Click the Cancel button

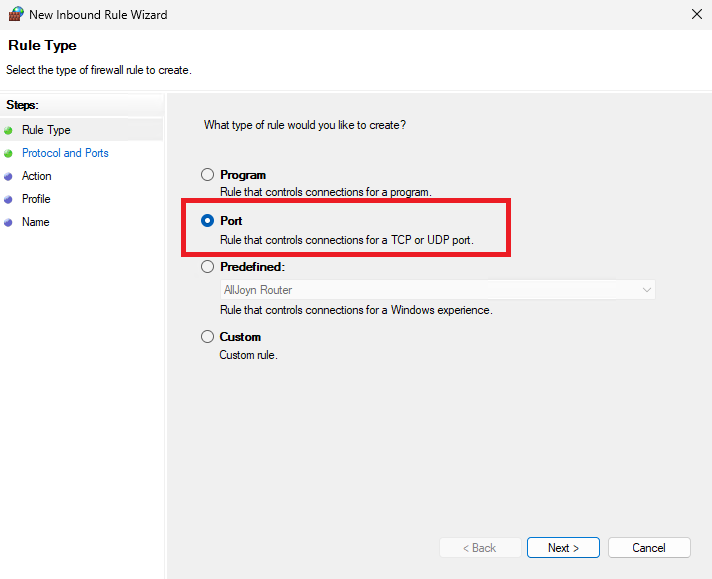(x=649, y=548)
